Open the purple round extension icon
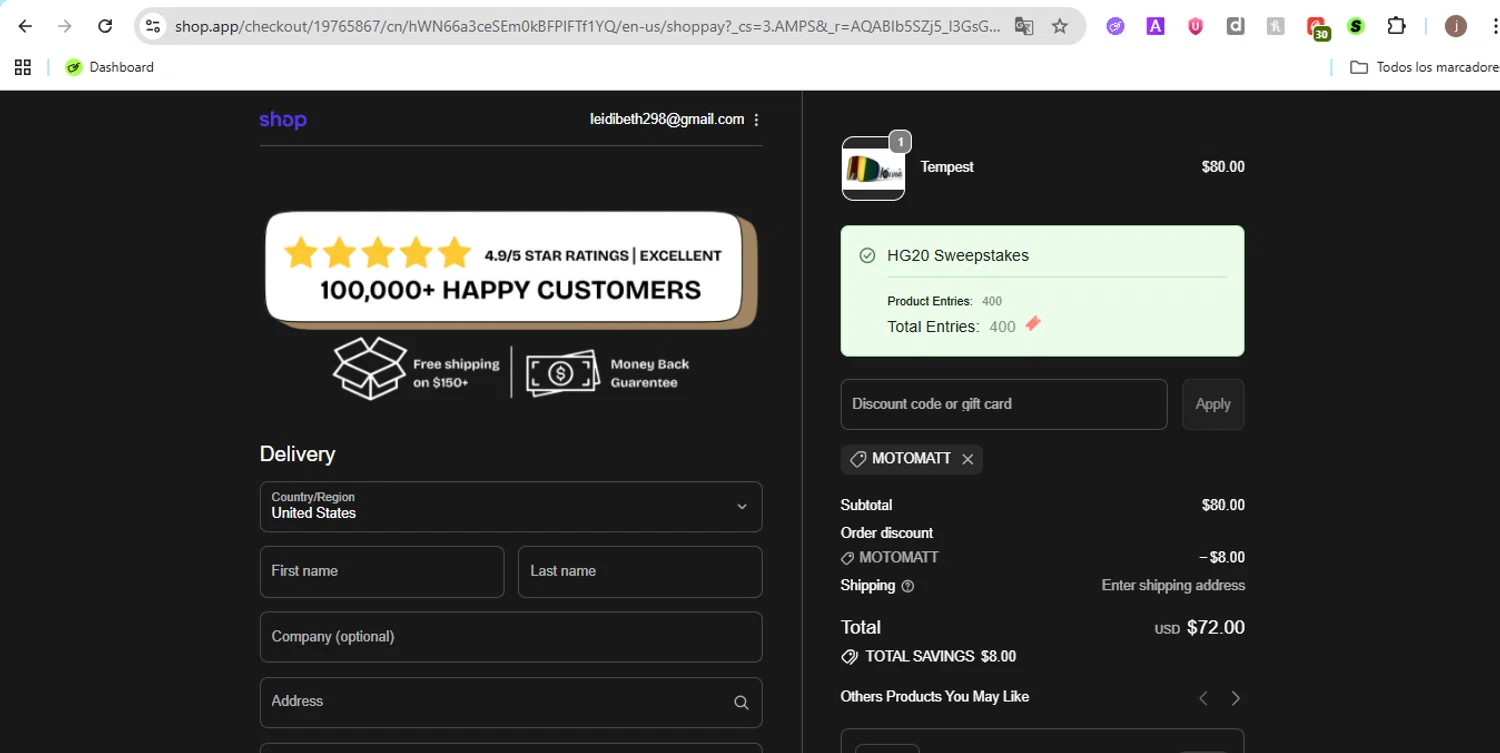The height and width of the screenshot is (753, 1500). [x=1115, y=27]
